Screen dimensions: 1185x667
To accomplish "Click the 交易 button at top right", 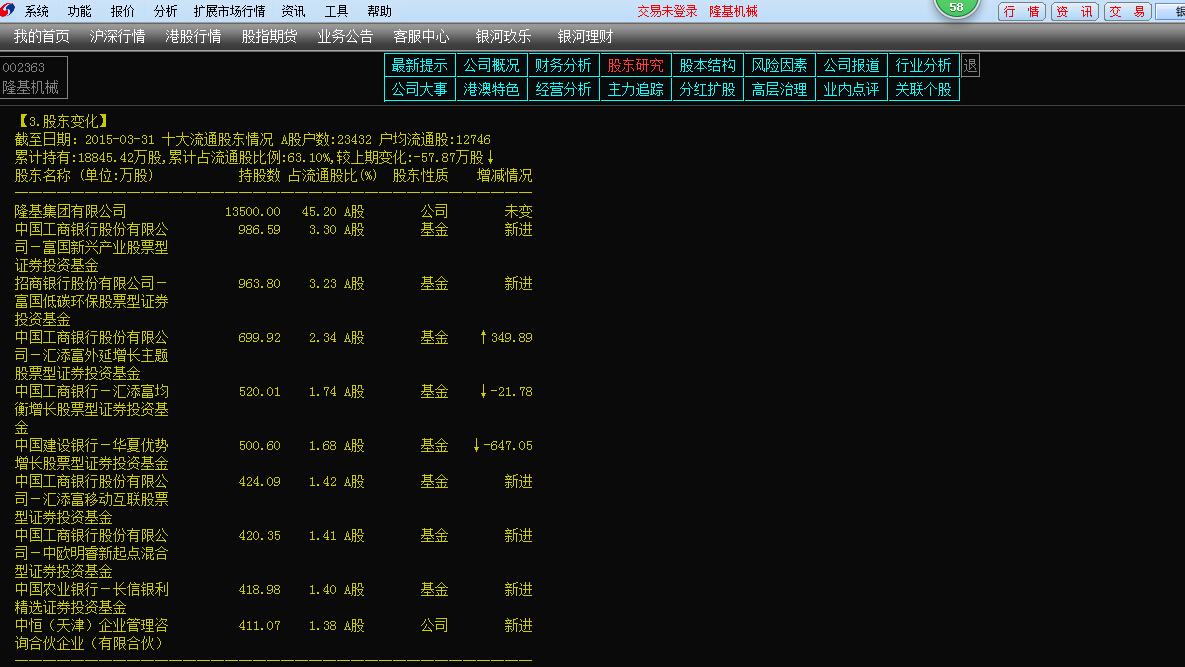I will (x=1128, y=11).
